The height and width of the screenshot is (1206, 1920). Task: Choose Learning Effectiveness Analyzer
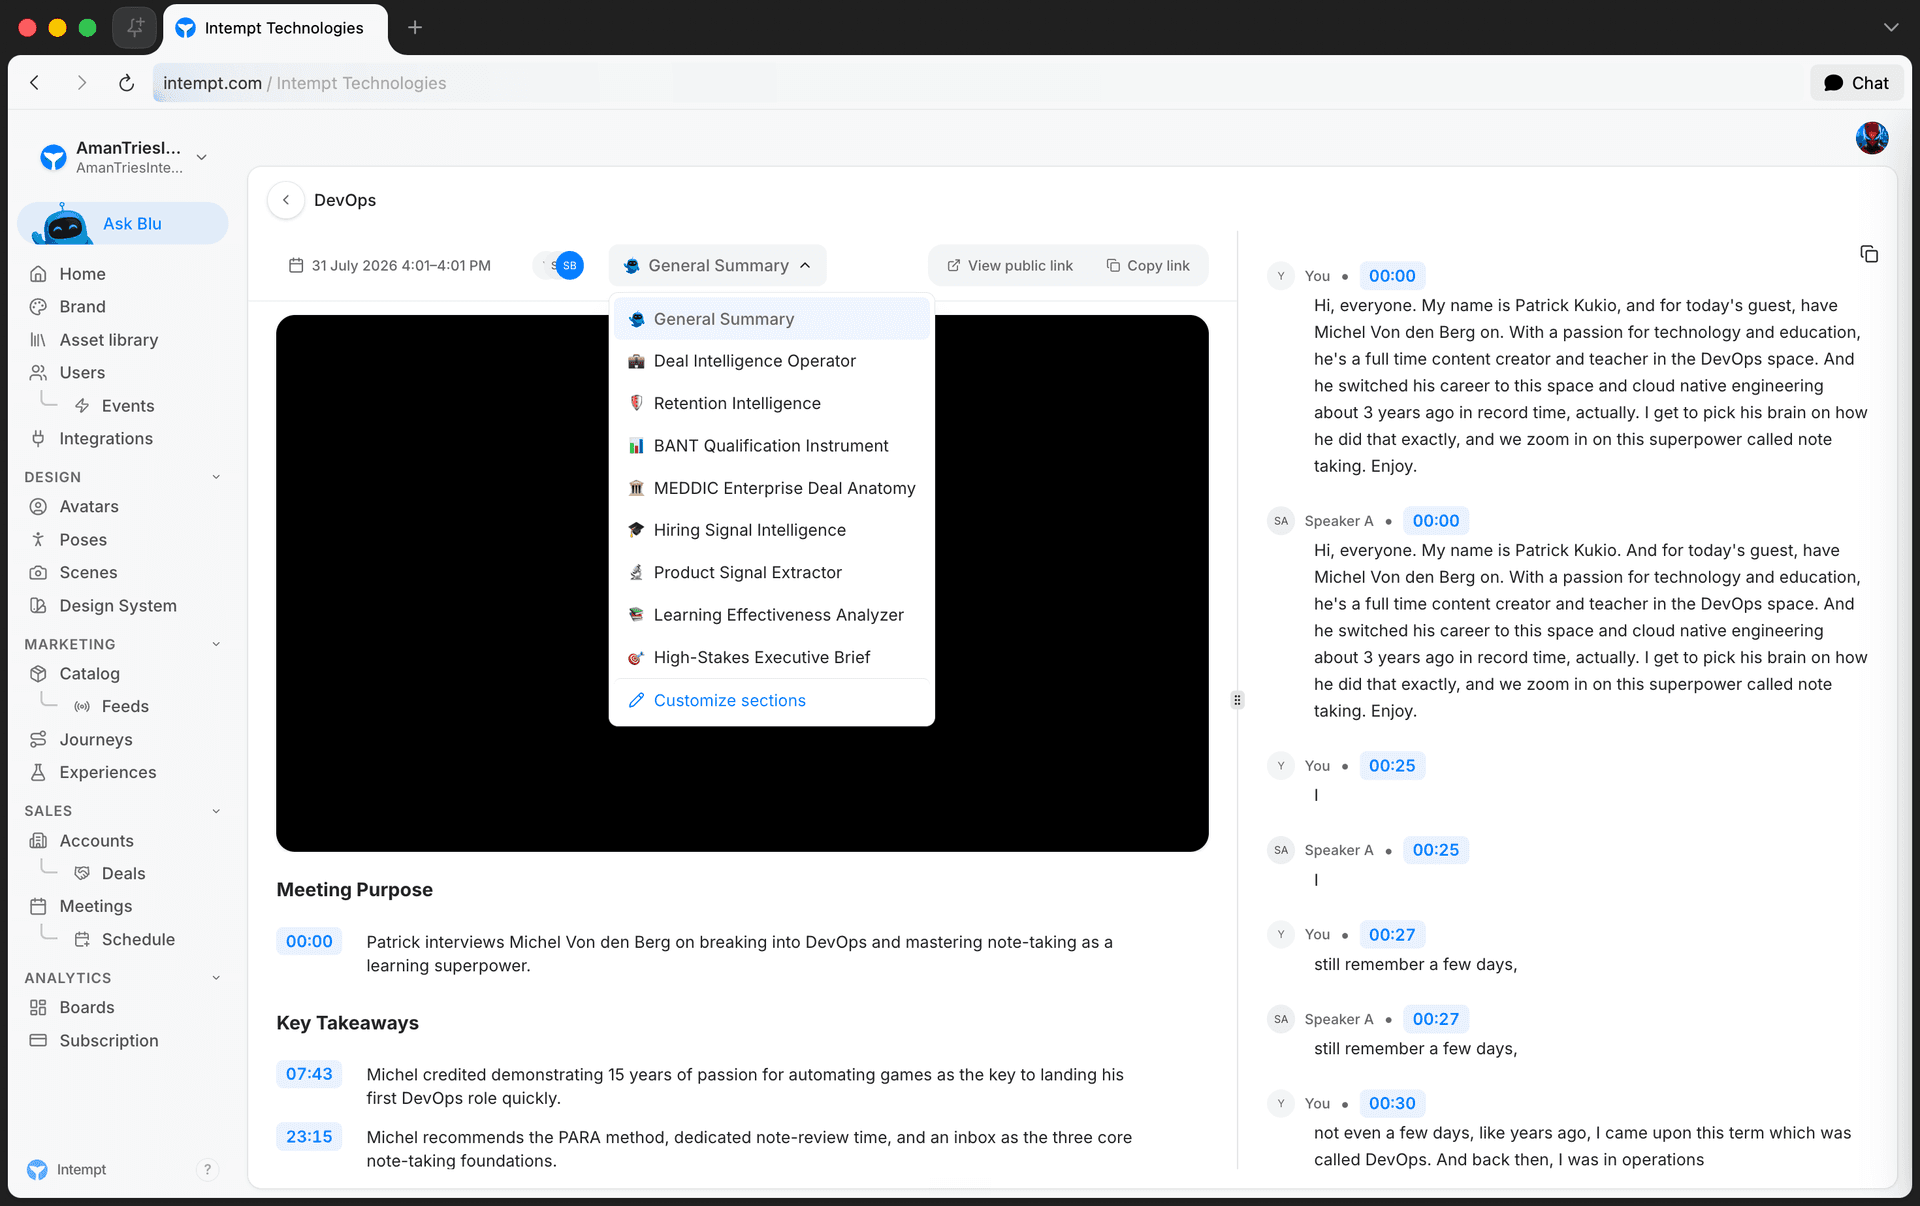pos(771,615)
